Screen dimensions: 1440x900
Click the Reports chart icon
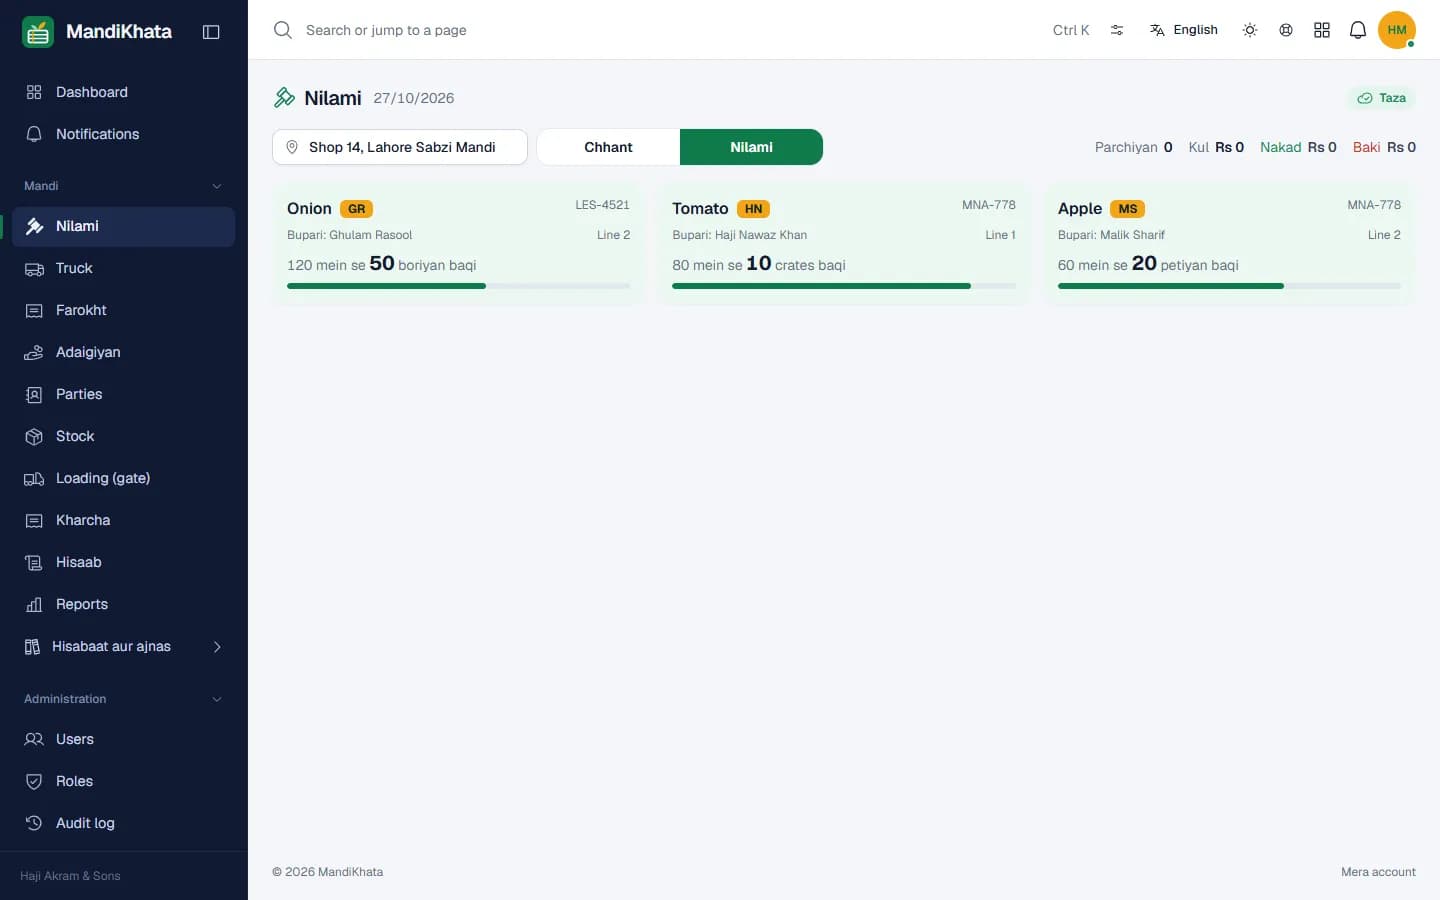pos(34,604)
